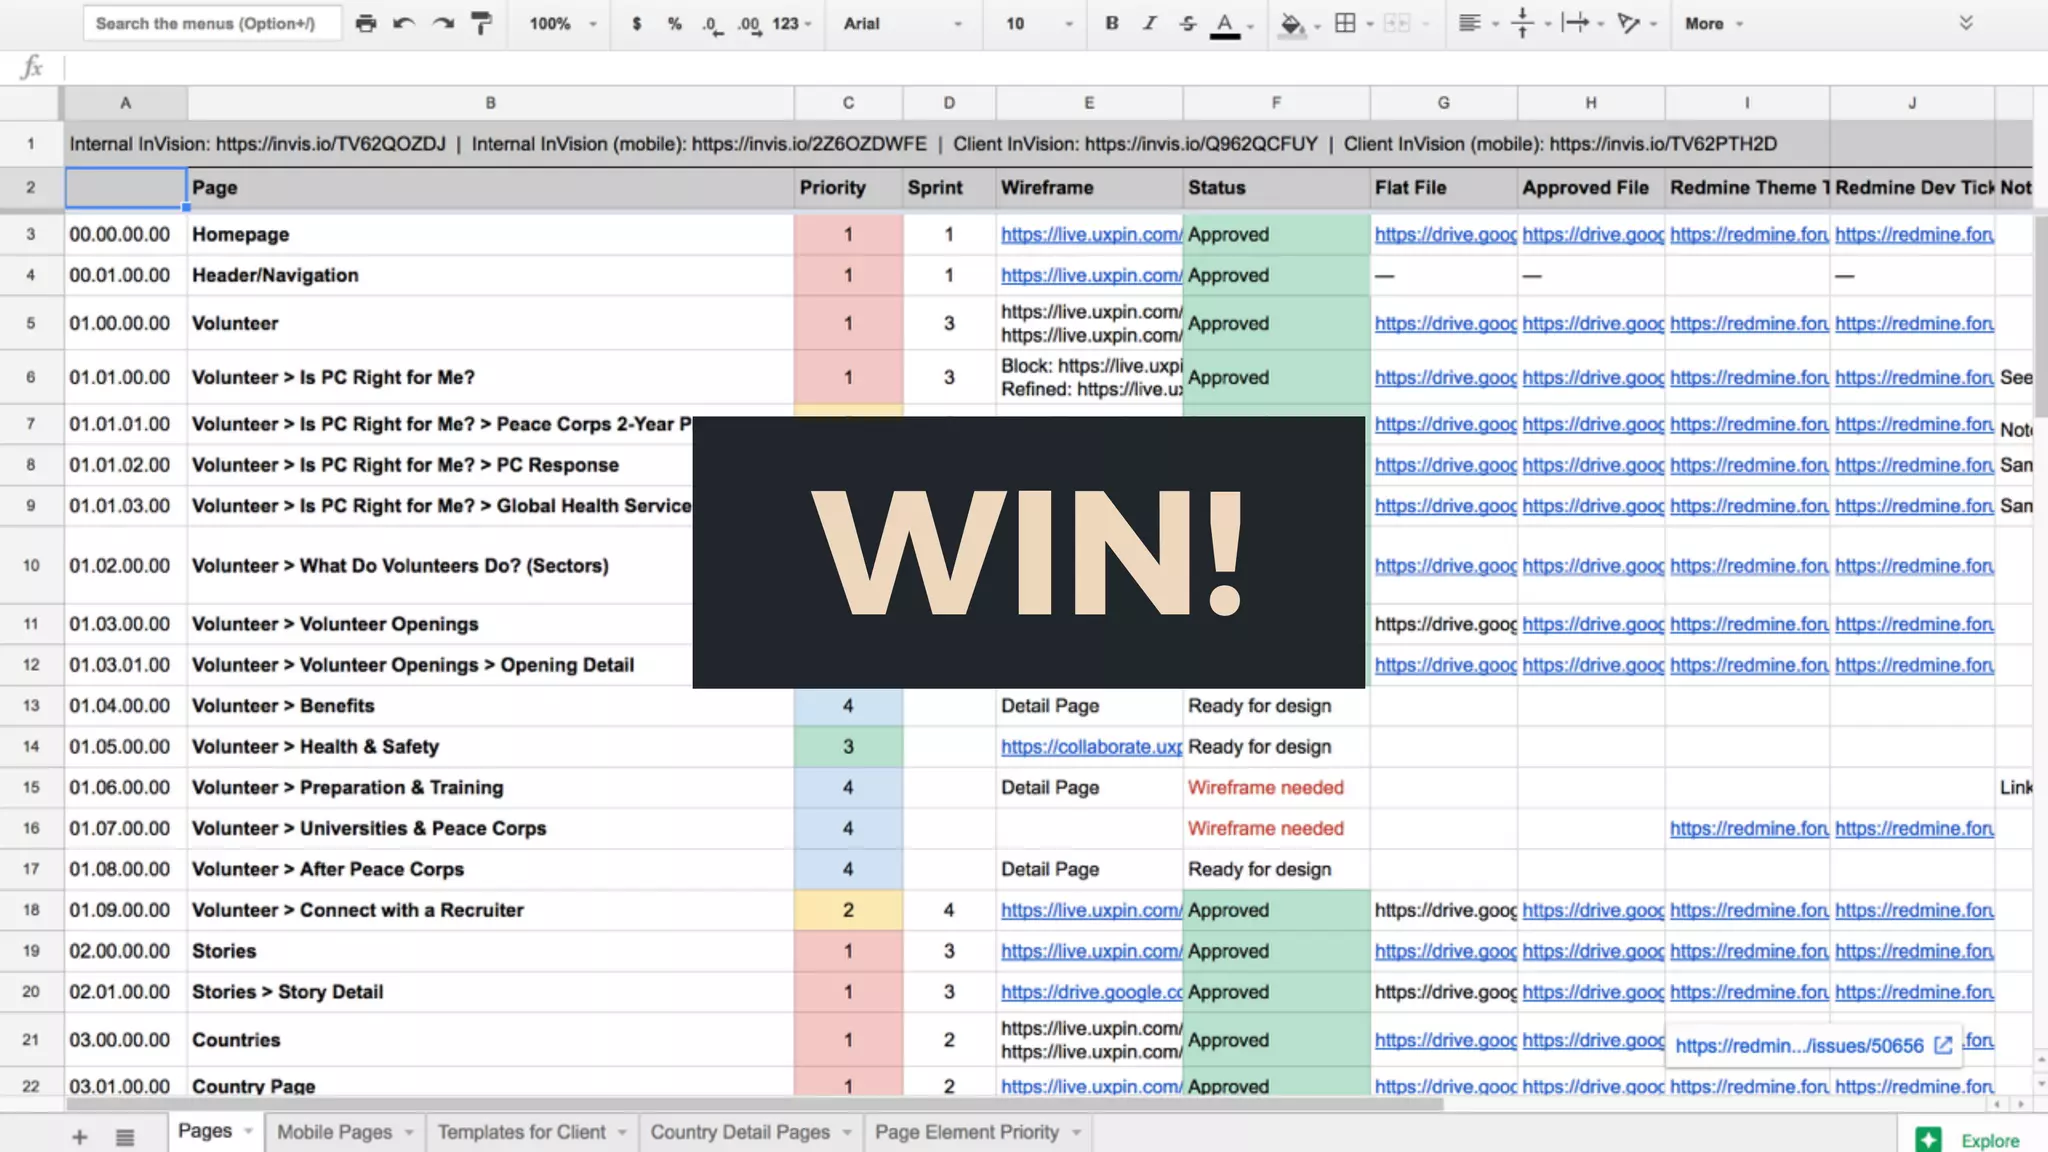Switch to the Mobile Pages tab
This screenshot has height=1152, width=2048.
click(335, 1132)
